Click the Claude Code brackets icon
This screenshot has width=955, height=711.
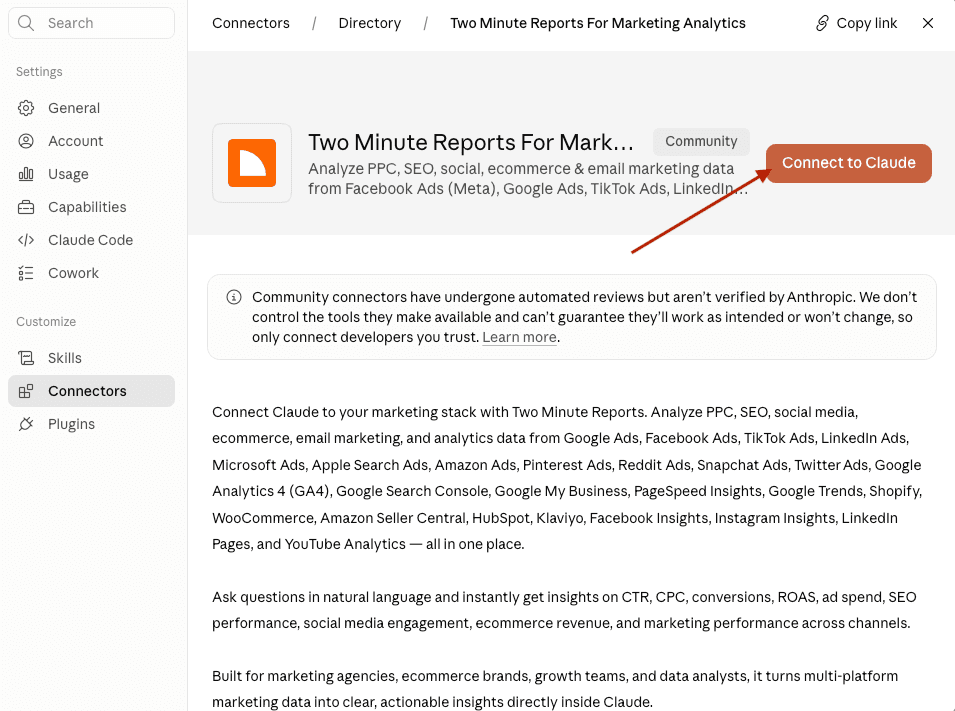pos(26,240)
